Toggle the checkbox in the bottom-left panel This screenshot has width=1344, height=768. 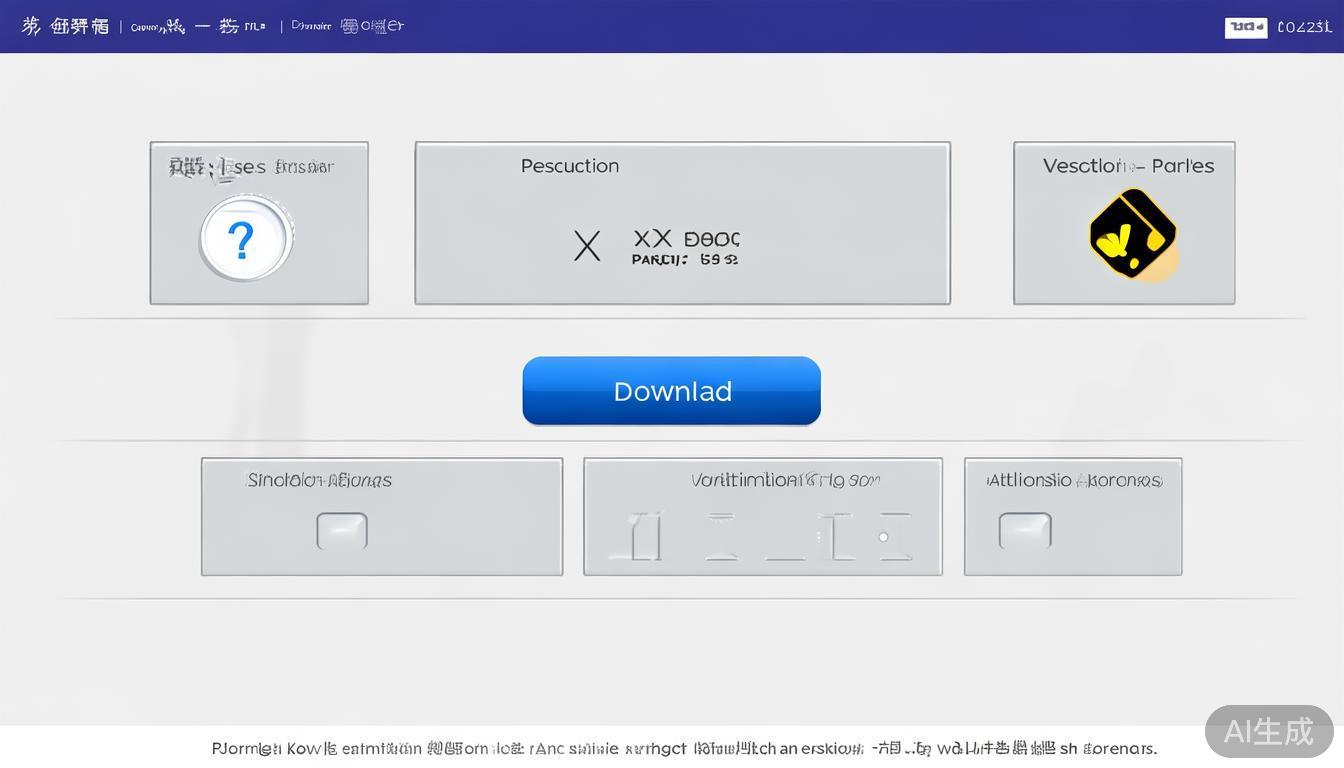coord(342,531)
